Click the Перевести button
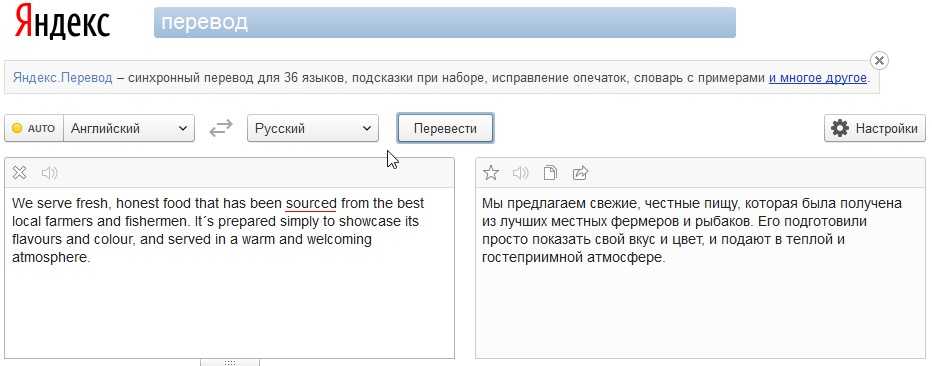This screenshot has height=366, width=932. coord(445,128)
